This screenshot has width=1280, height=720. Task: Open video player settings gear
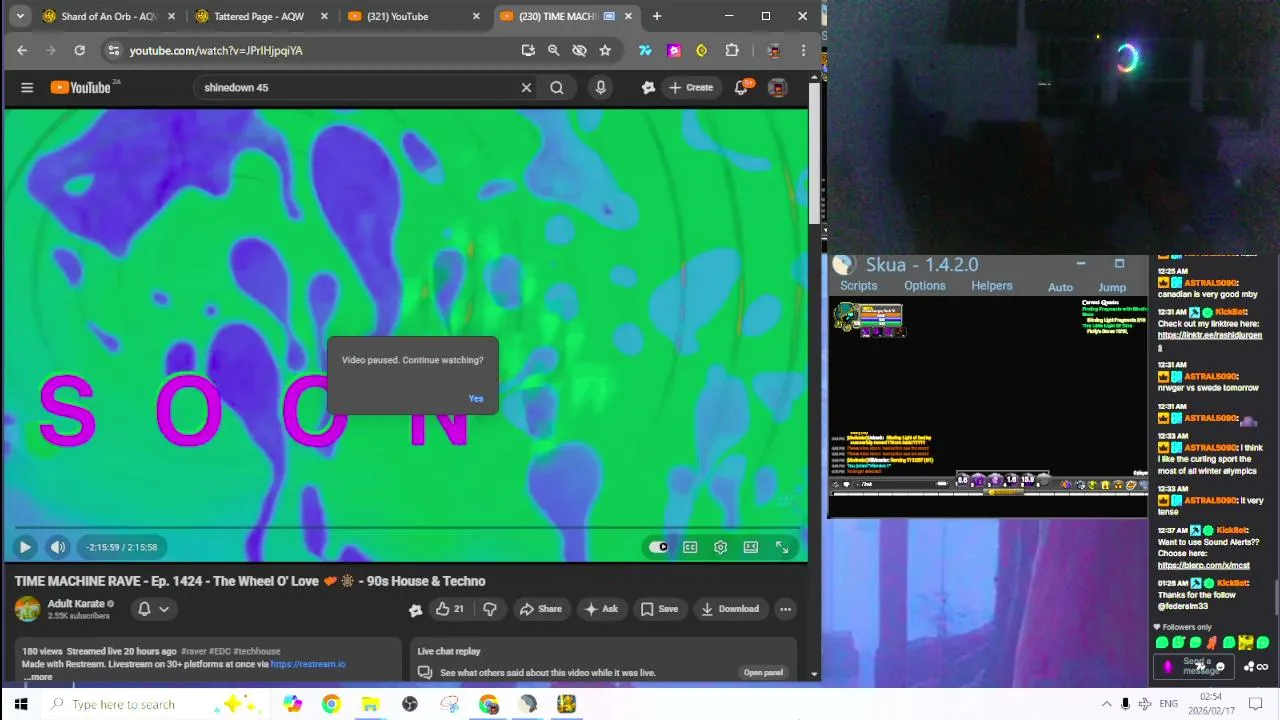pyautogui.click(x=720, y=547)
